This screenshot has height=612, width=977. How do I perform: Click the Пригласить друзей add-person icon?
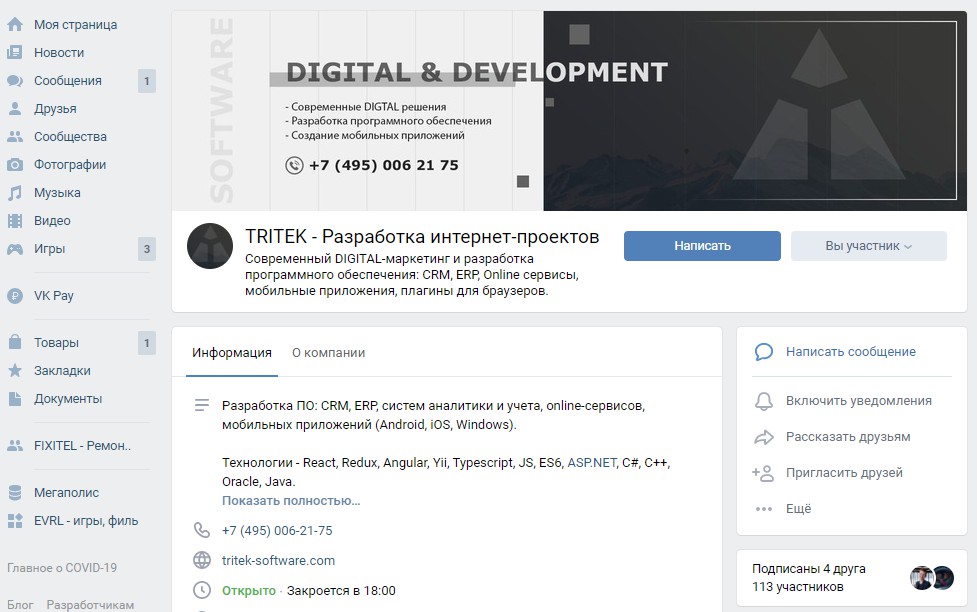click(764, 473)
